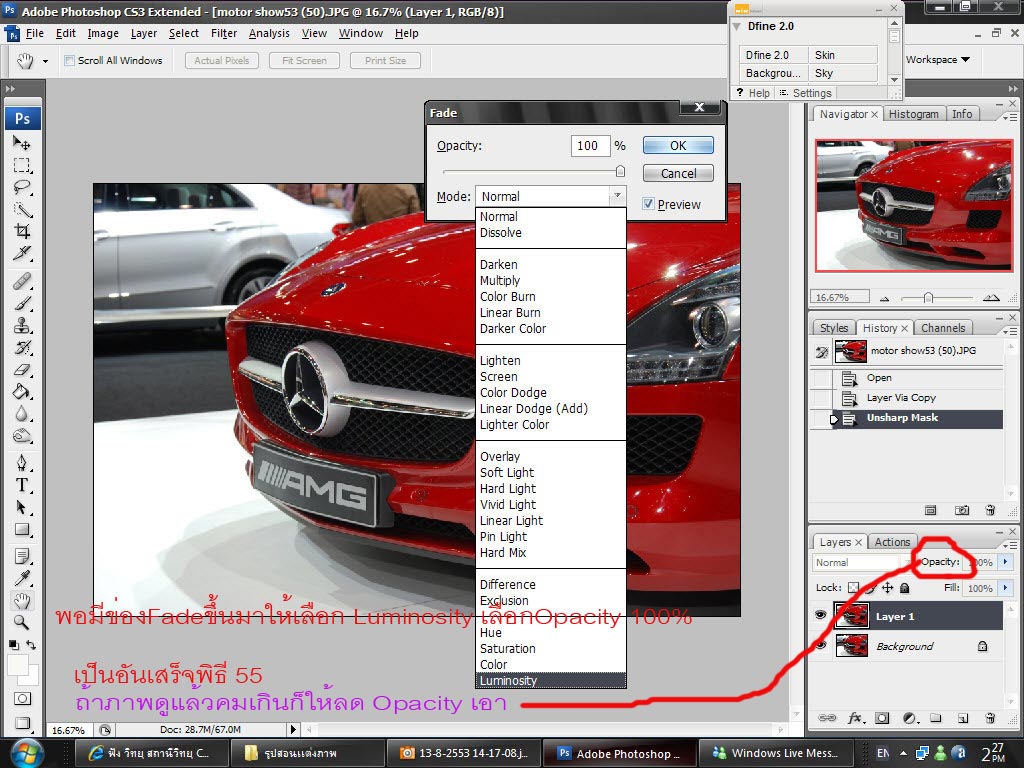The image size is (1024, 768).
Task: Select the Quick Selection wand tool
Action: click(22, 209)
